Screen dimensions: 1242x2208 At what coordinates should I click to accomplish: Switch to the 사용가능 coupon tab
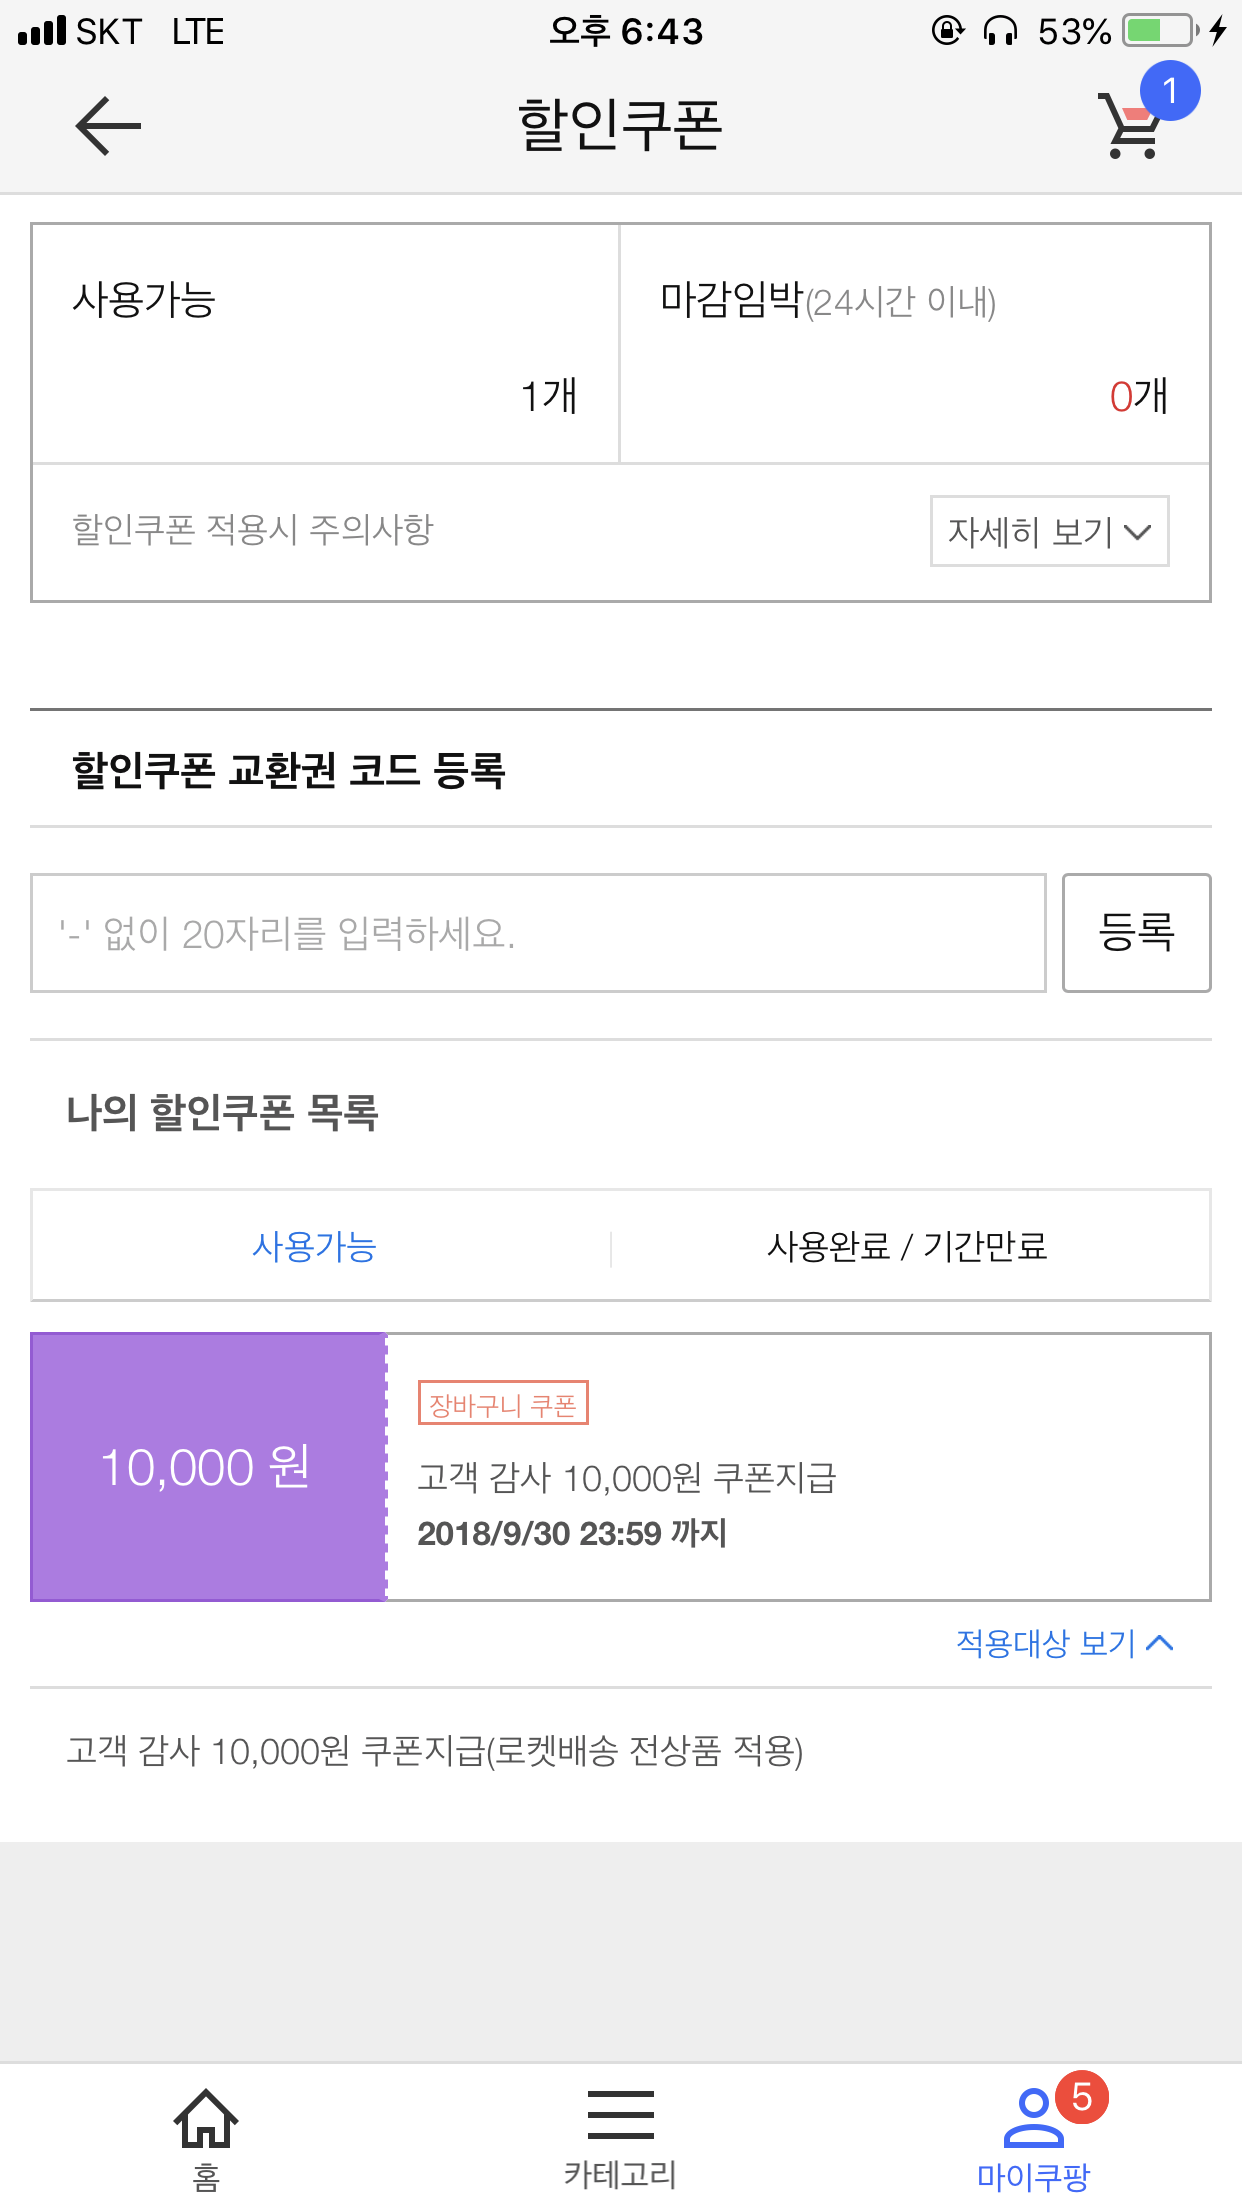click(x=314, y=1246)
